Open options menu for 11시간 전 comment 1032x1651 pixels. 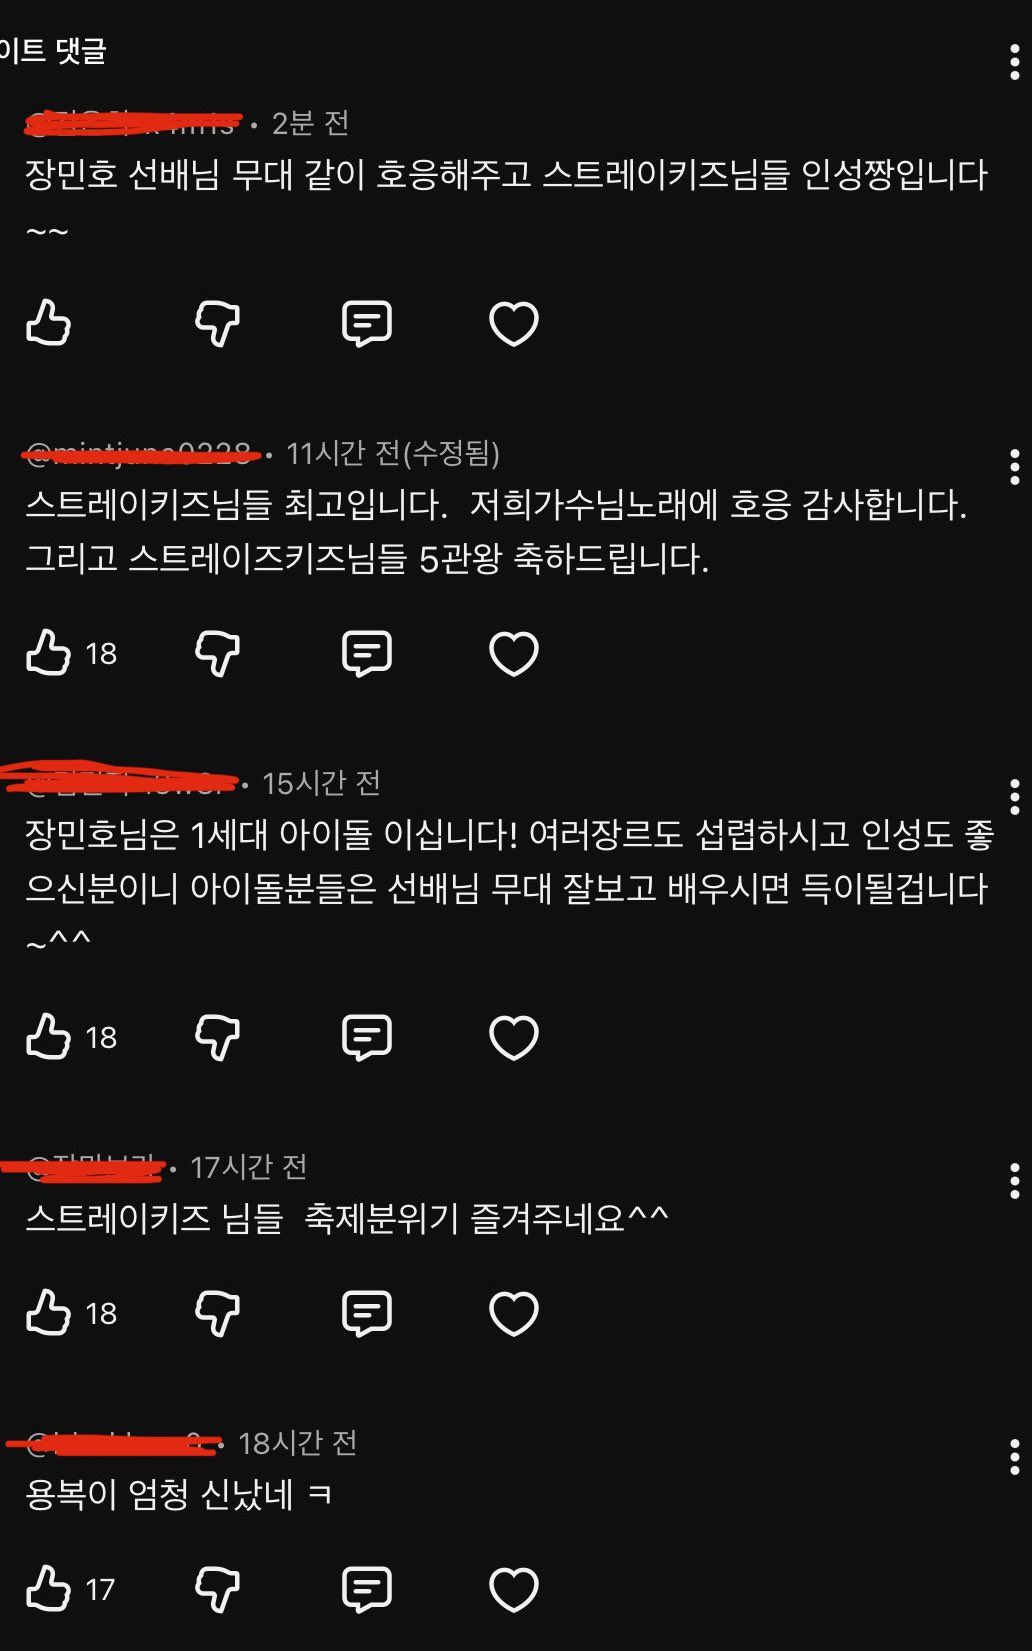[1015, 467]
